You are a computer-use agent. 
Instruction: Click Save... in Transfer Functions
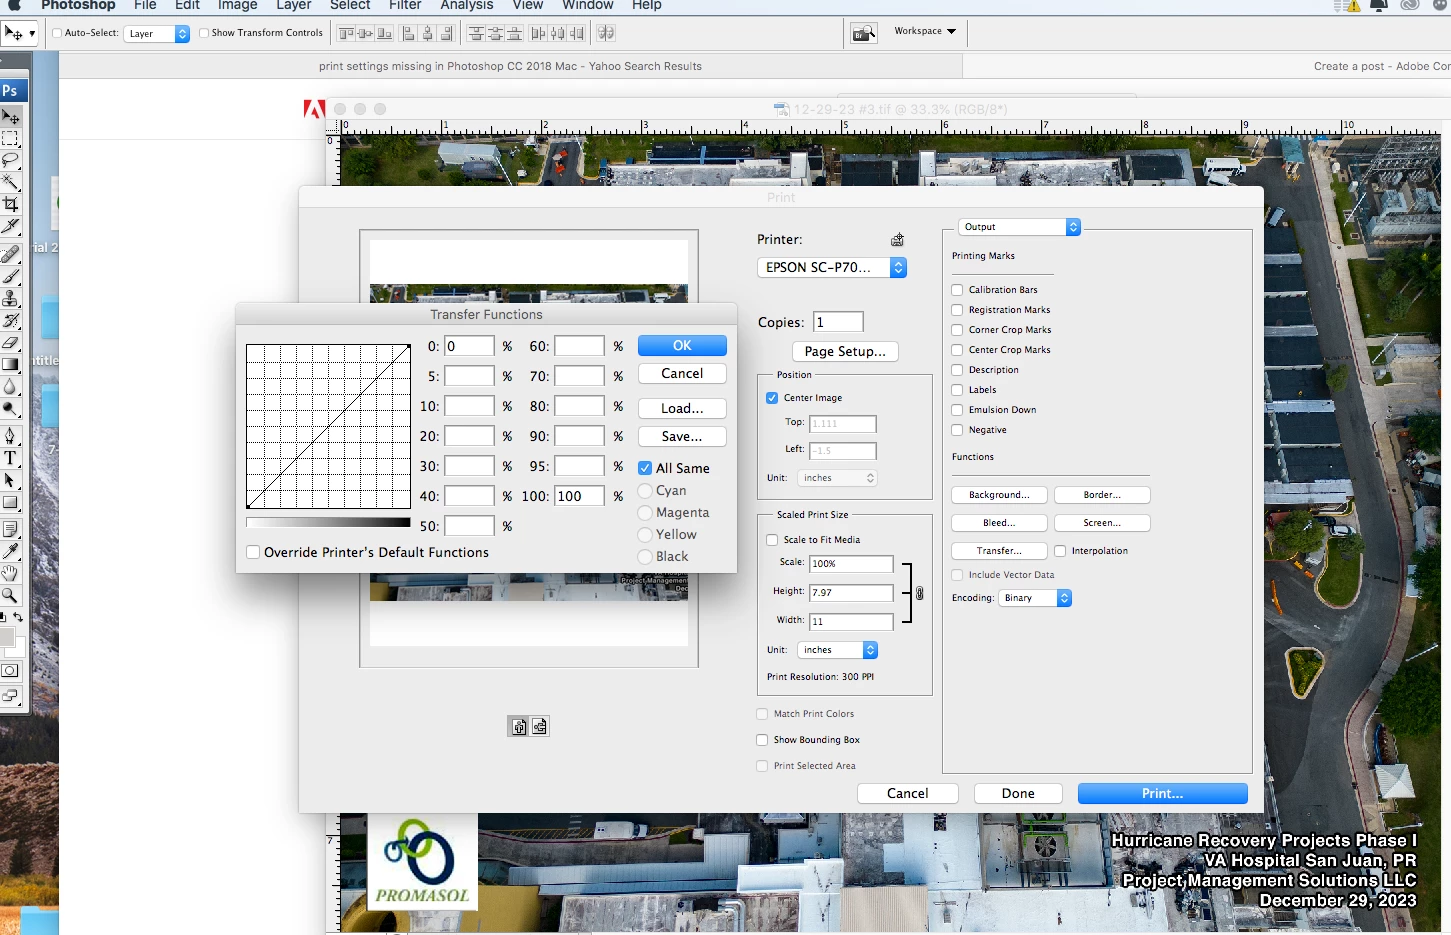tap(682, 436)
